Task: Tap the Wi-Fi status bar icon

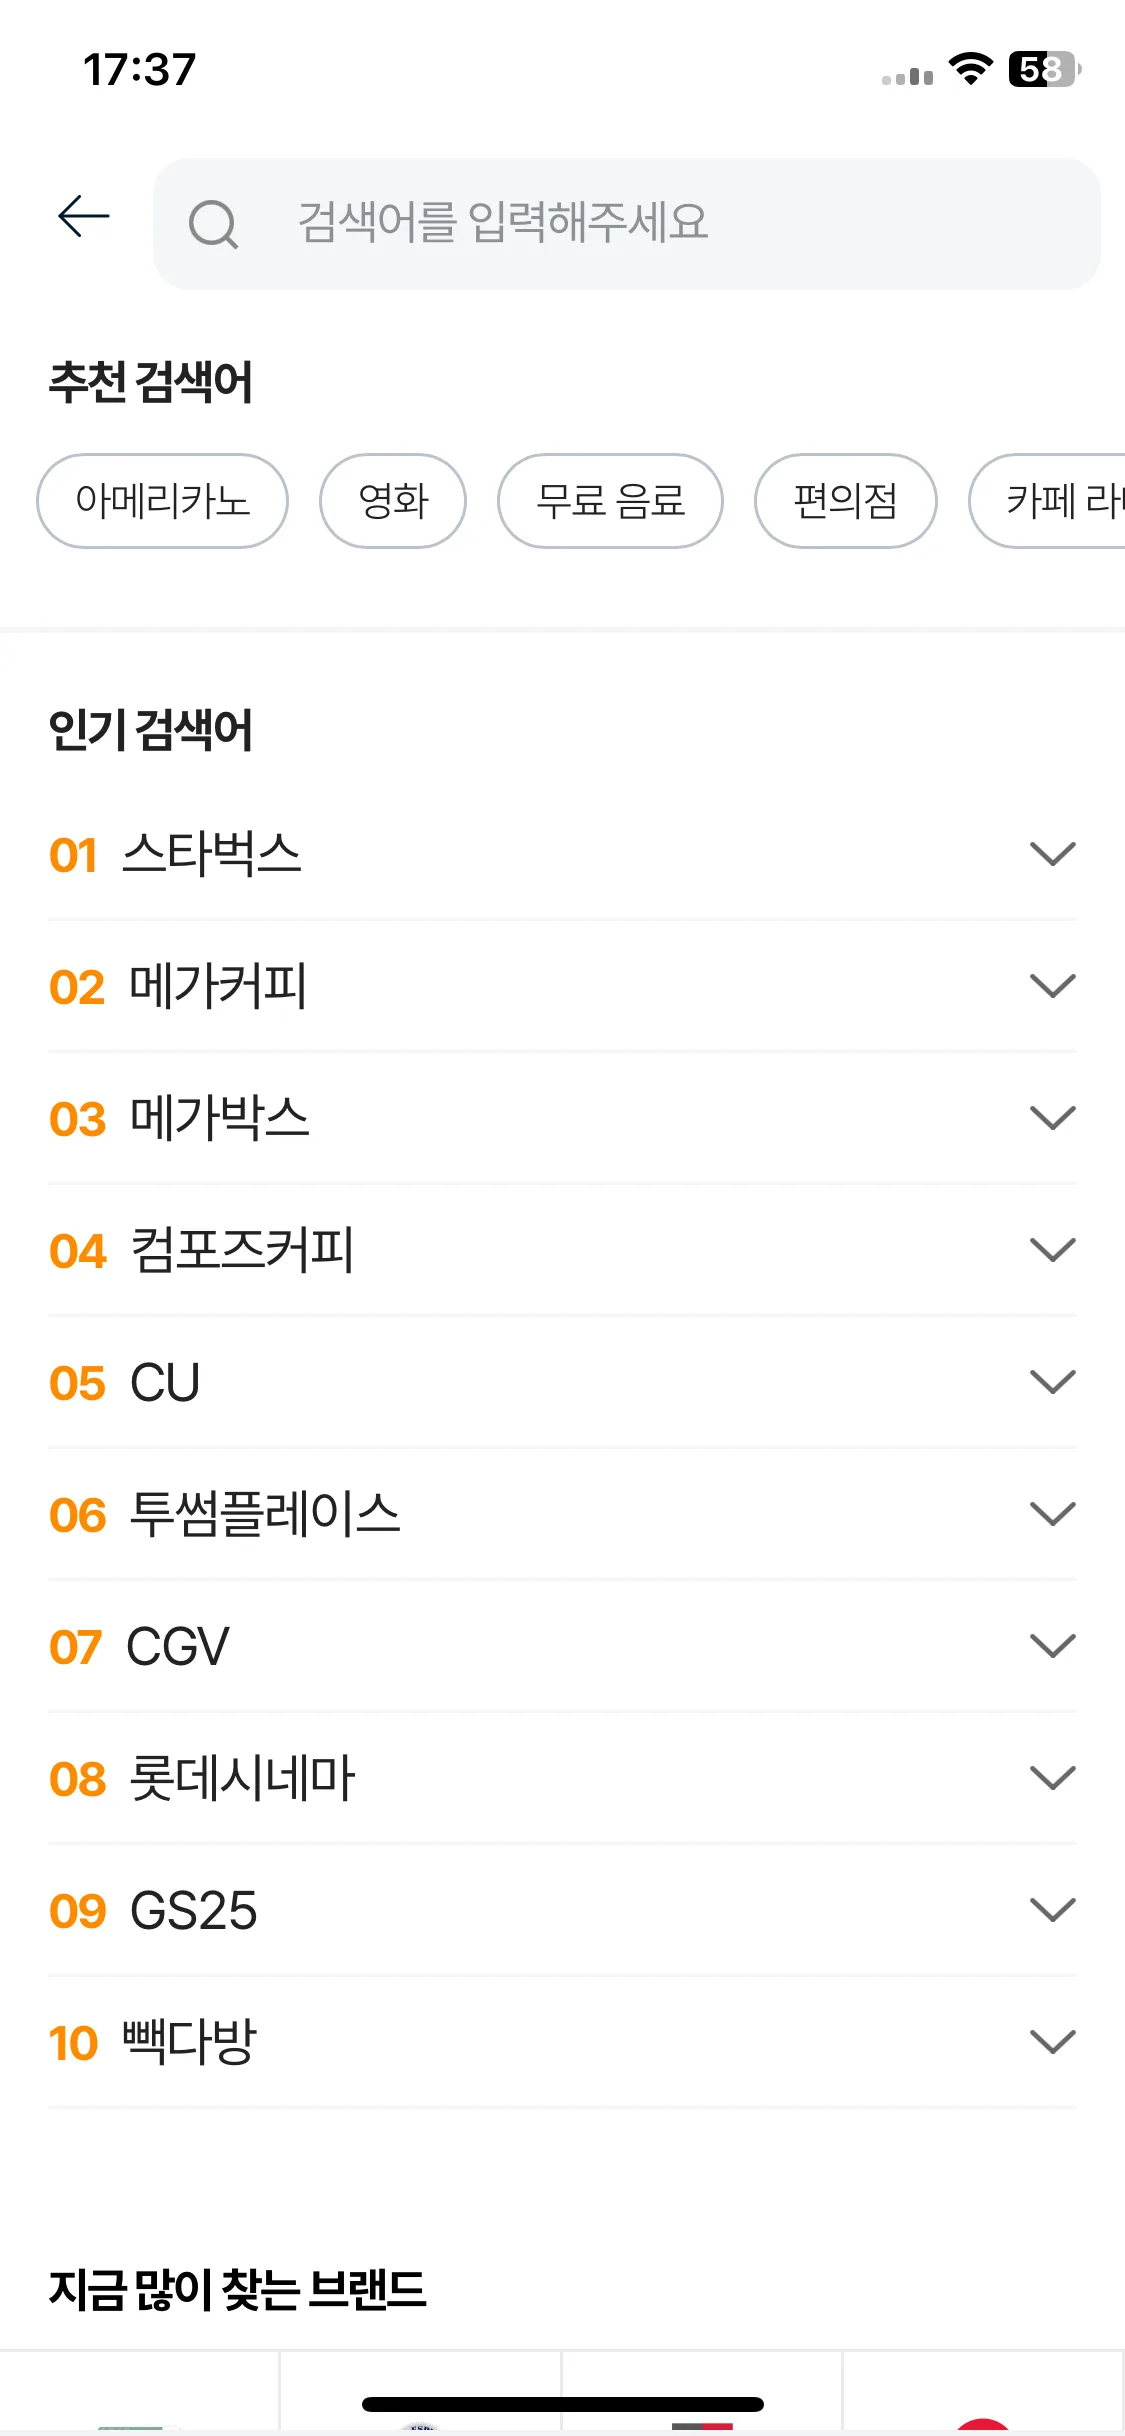Action: click(970, 69)
